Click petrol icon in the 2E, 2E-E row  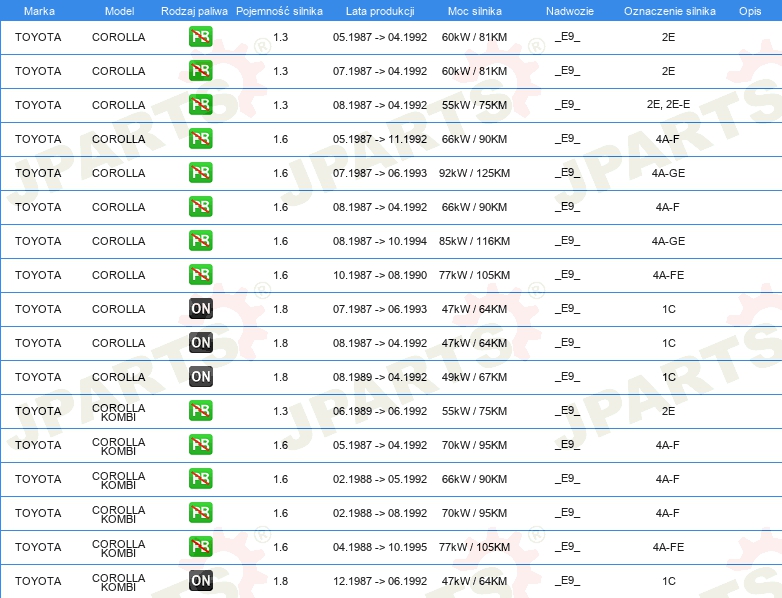[200, 105]
